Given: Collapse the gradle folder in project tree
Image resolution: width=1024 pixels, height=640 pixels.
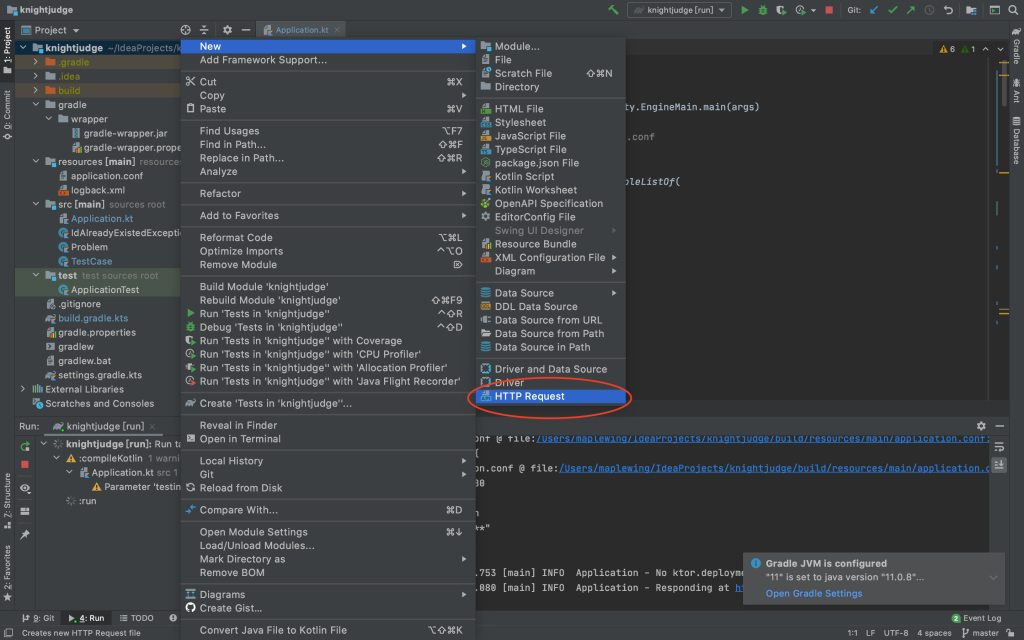Looking at the screenshot, I should pyautogui.click(x=36, y=104).
